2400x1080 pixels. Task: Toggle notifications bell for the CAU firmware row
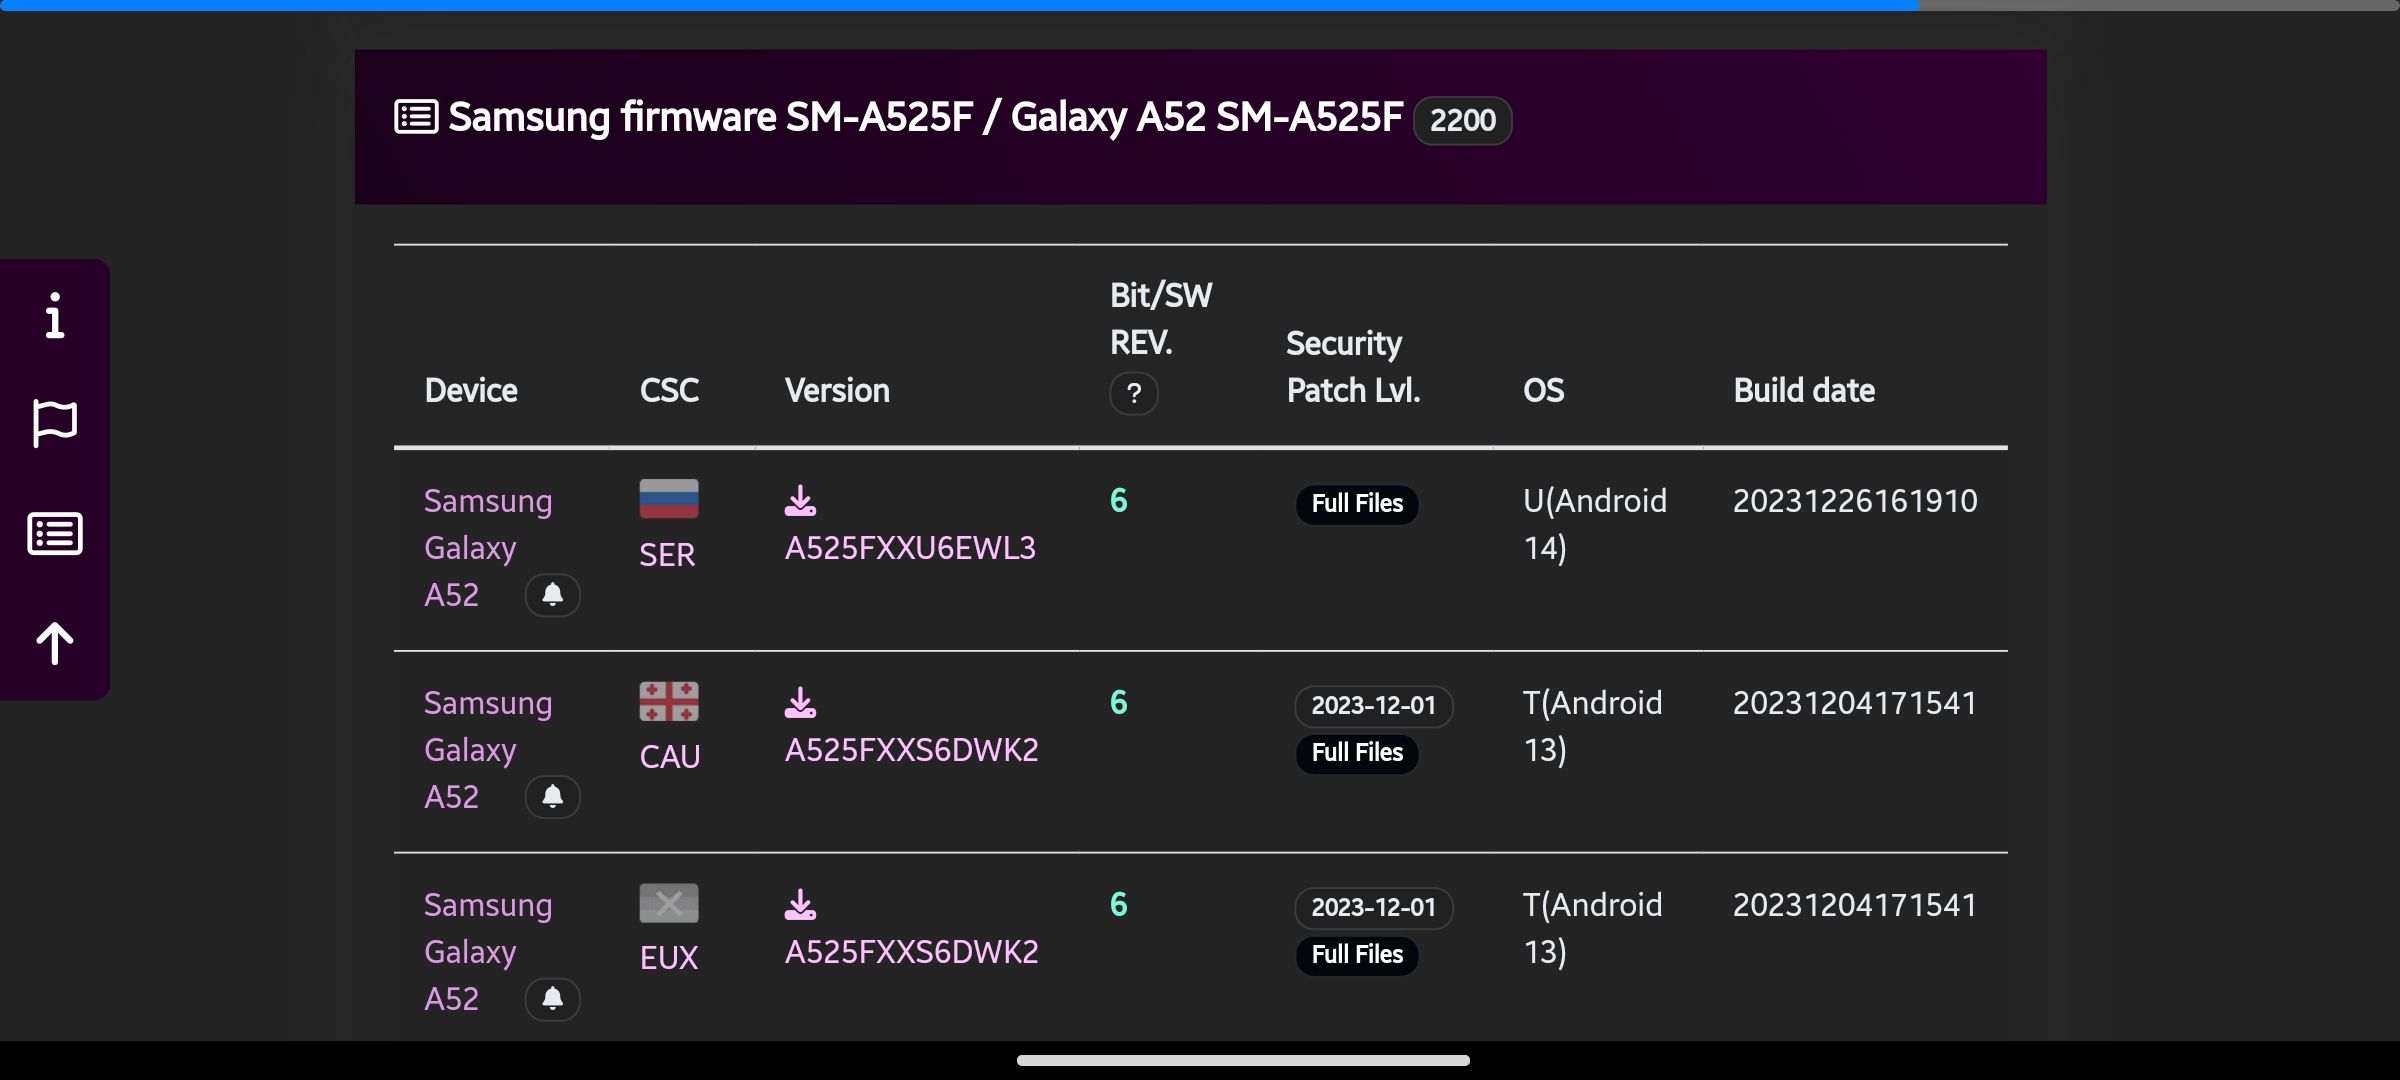(x=553, y=797)
